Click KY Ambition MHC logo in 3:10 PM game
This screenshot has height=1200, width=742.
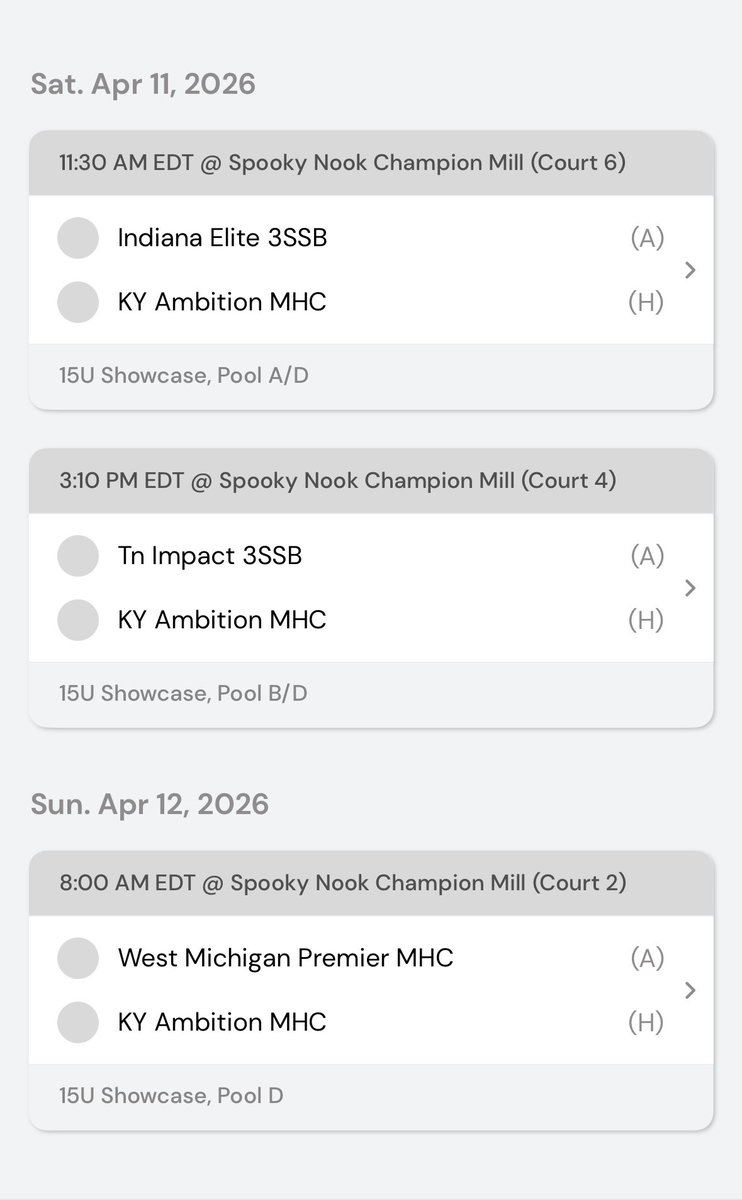click(78, 620)
